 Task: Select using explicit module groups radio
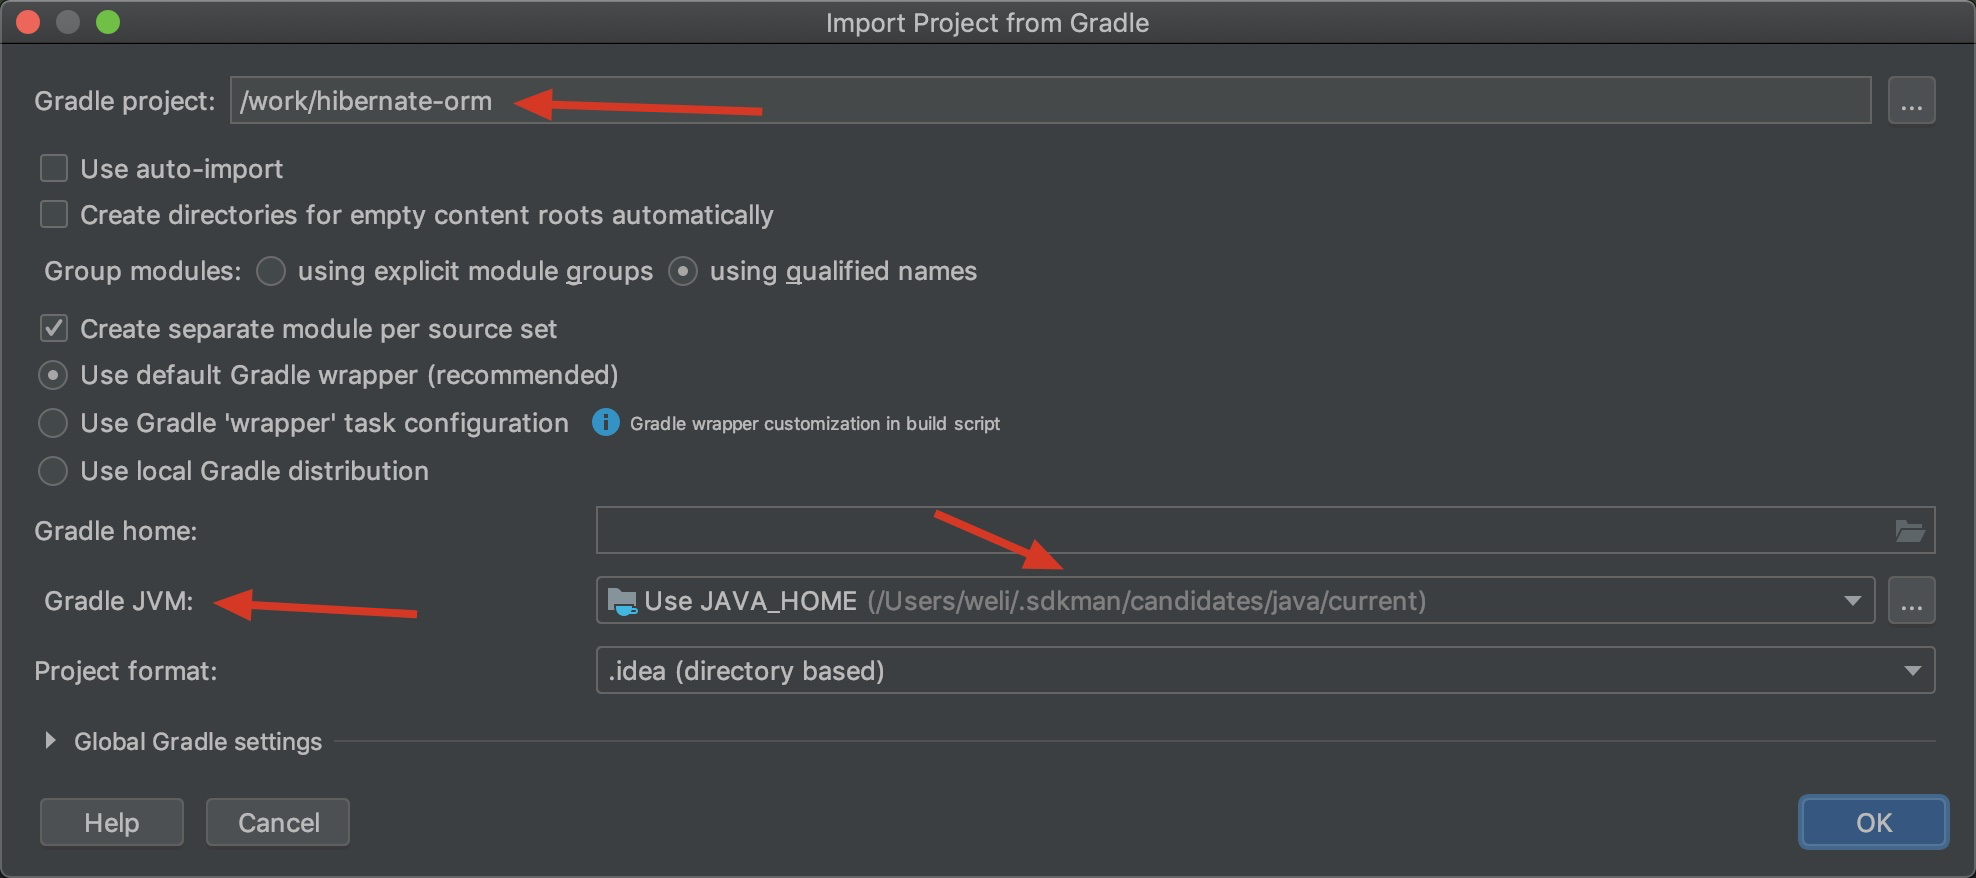271,271
